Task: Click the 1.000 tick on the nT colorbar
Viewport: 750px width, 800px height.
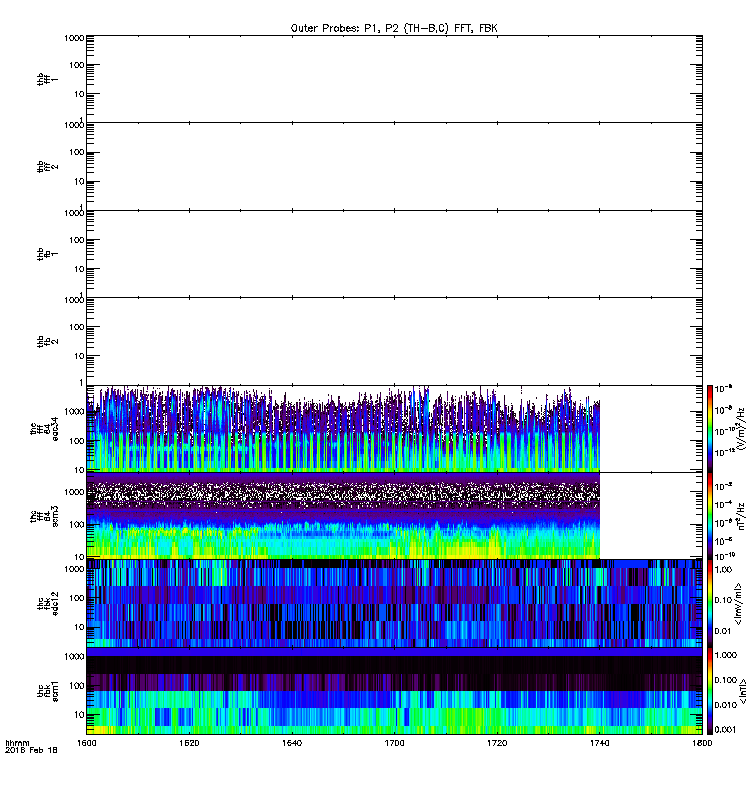Action: [x=726, y=655]
